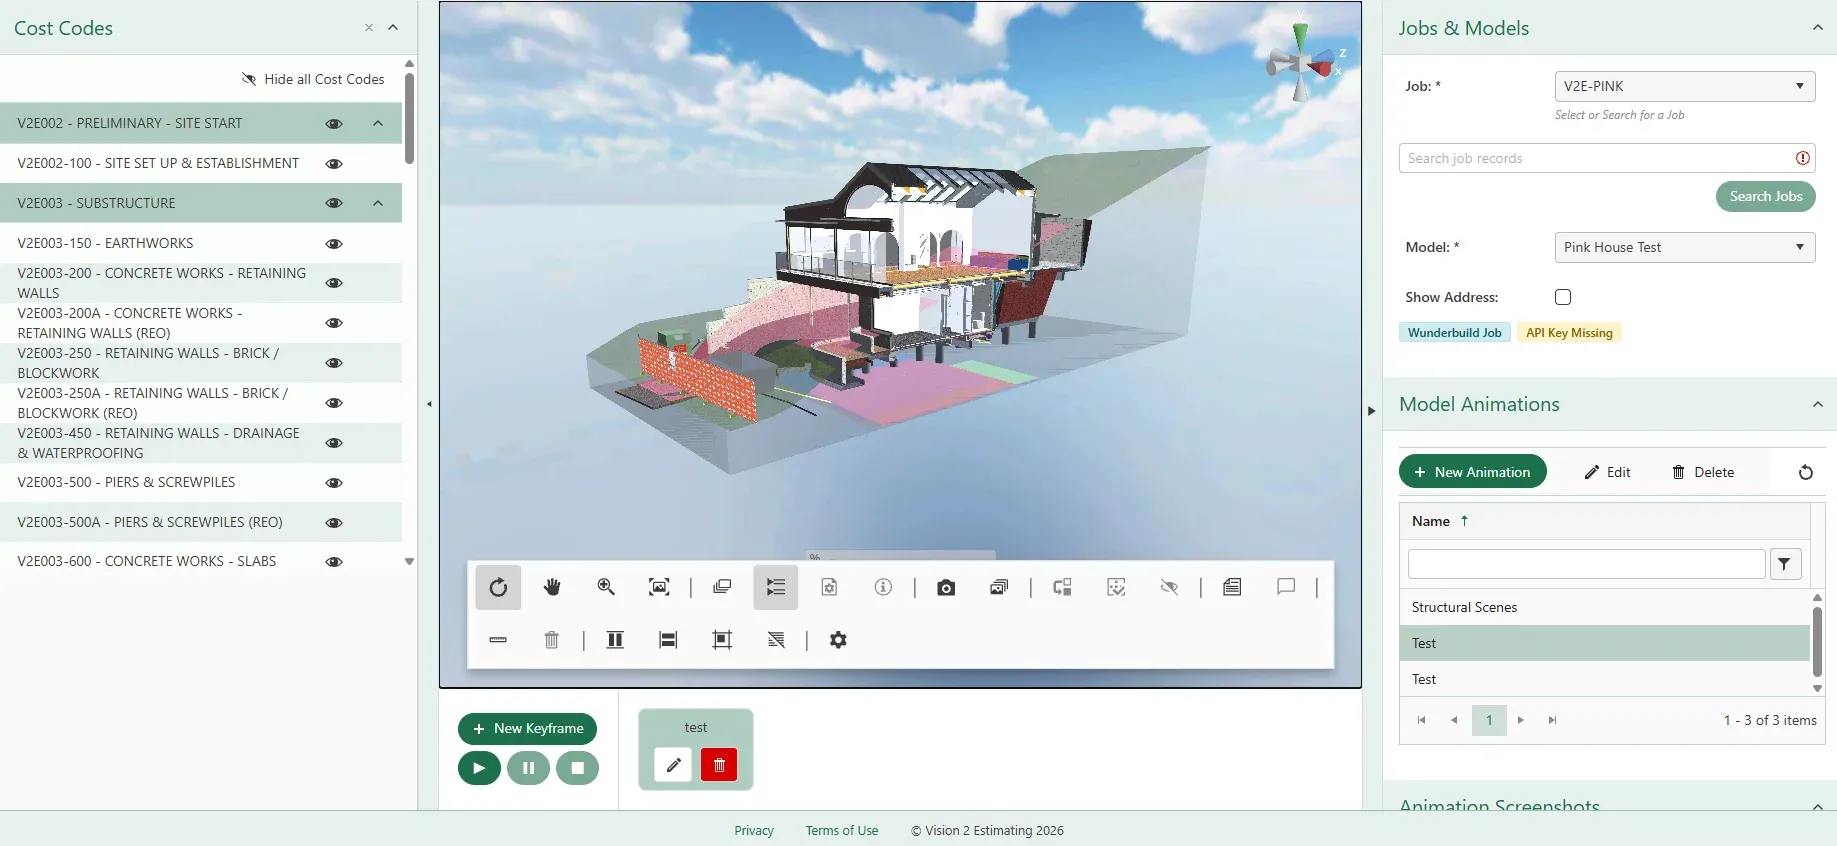The image size is (1837, 846).
Task: Go to page 1 in animations pager
Action: click(1489, 720)
